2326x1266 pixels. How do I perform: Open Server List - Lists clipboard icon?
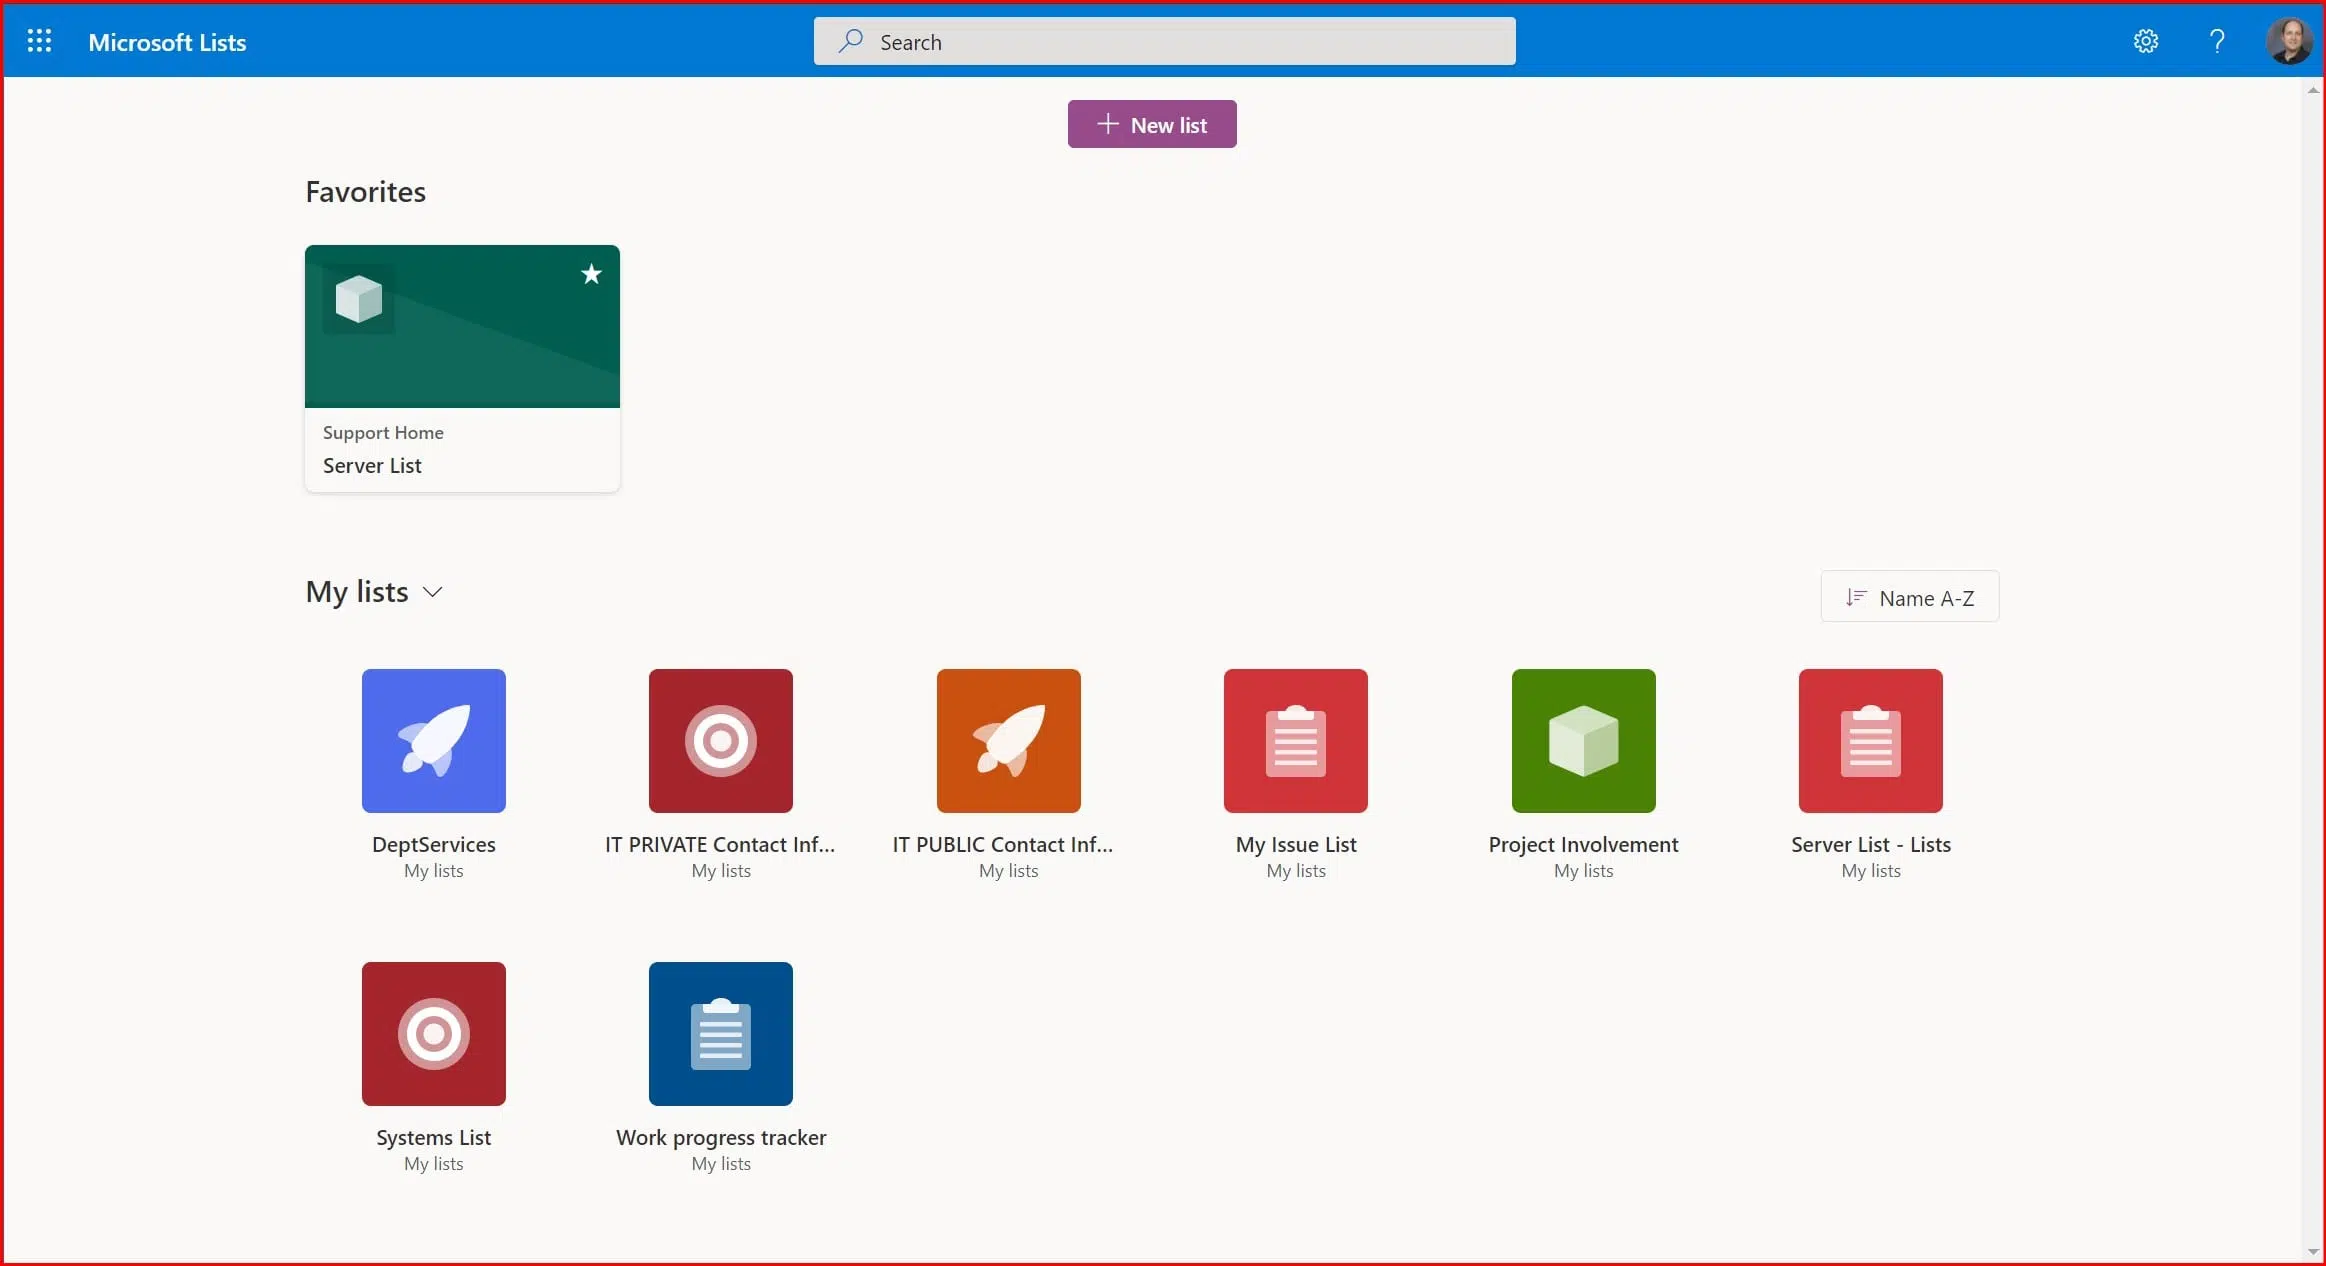point(1871,741)
